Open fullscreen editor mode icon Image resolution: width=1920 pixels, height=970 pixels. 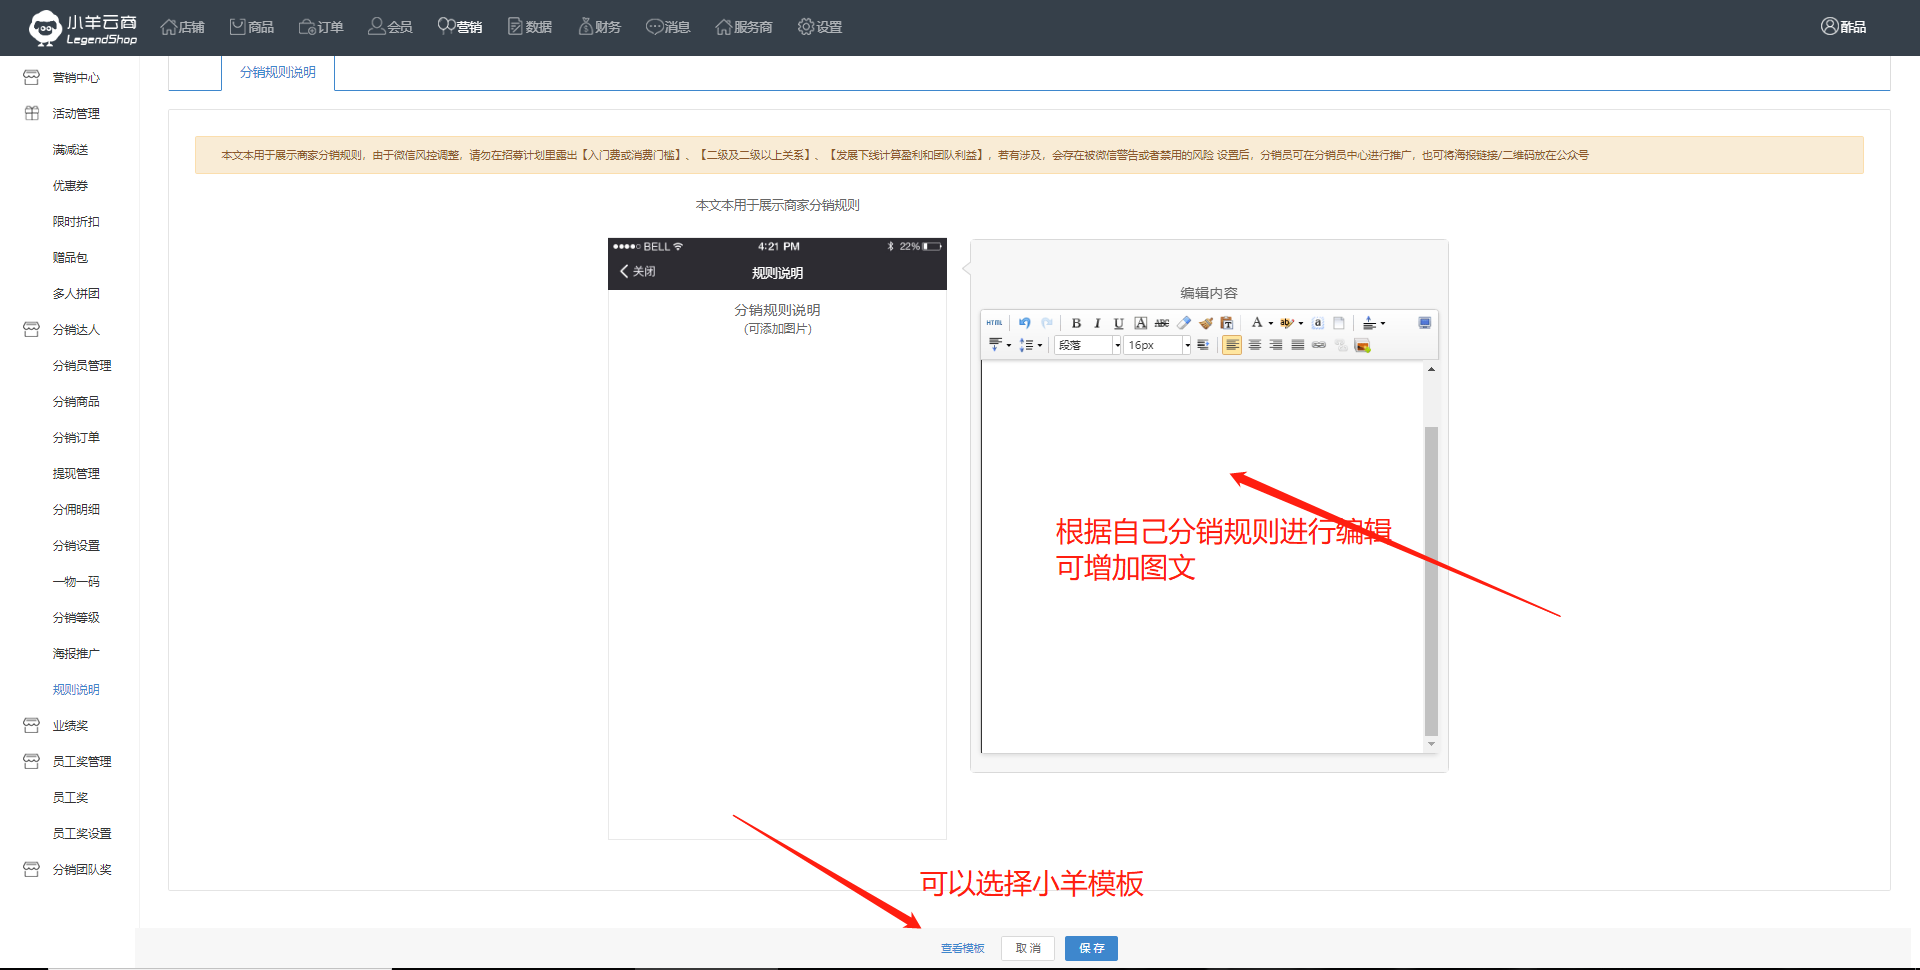(x=1425, y=323)
